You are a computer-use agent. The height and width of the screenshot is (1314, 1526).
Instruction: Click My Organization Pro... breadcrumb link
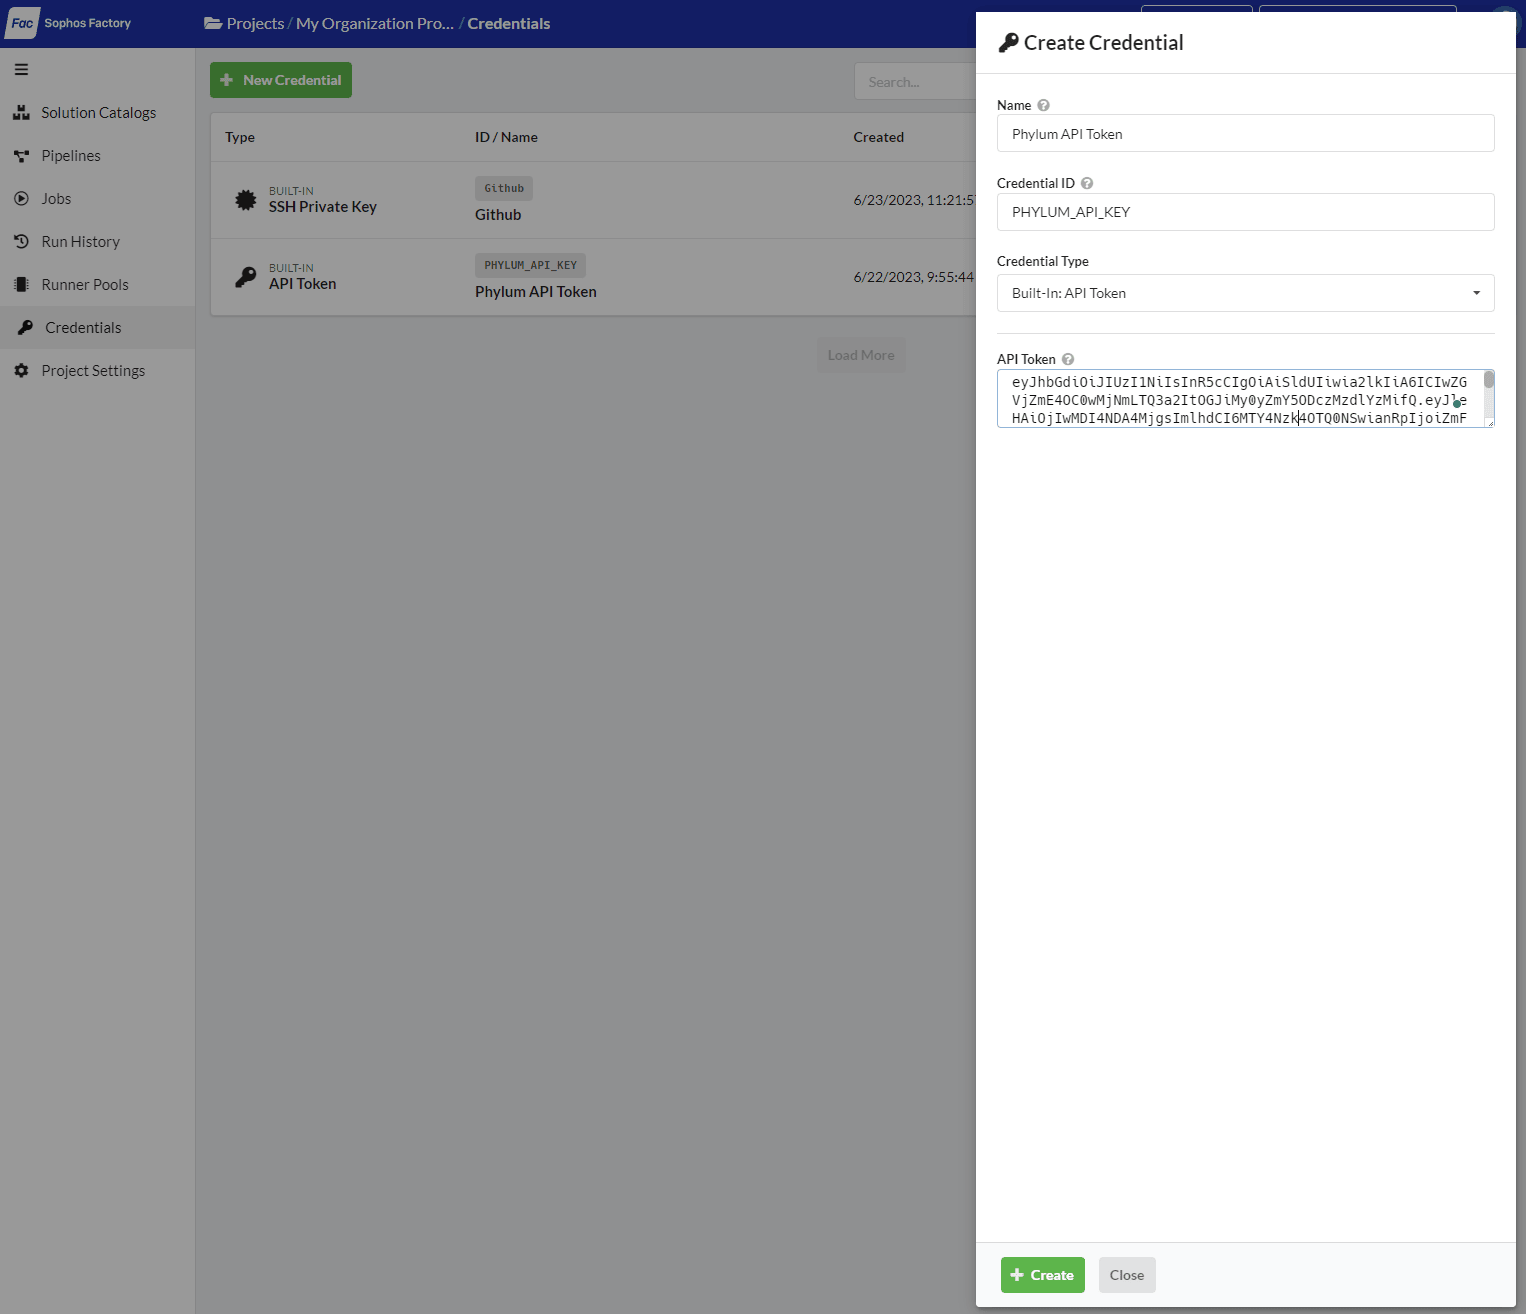pos(375,23)
